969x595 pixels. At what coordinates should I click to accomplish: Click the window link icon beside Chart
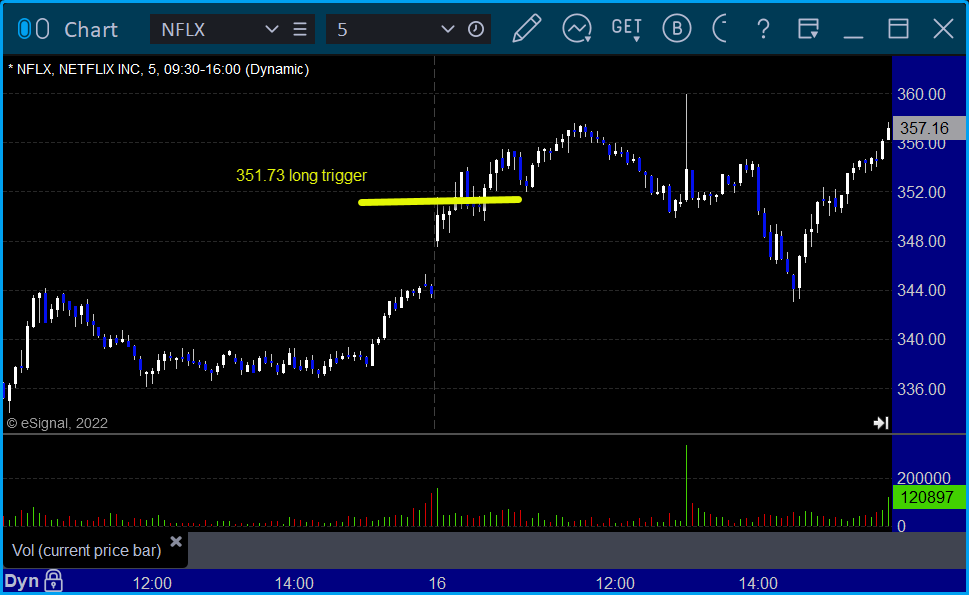point(33,29)
